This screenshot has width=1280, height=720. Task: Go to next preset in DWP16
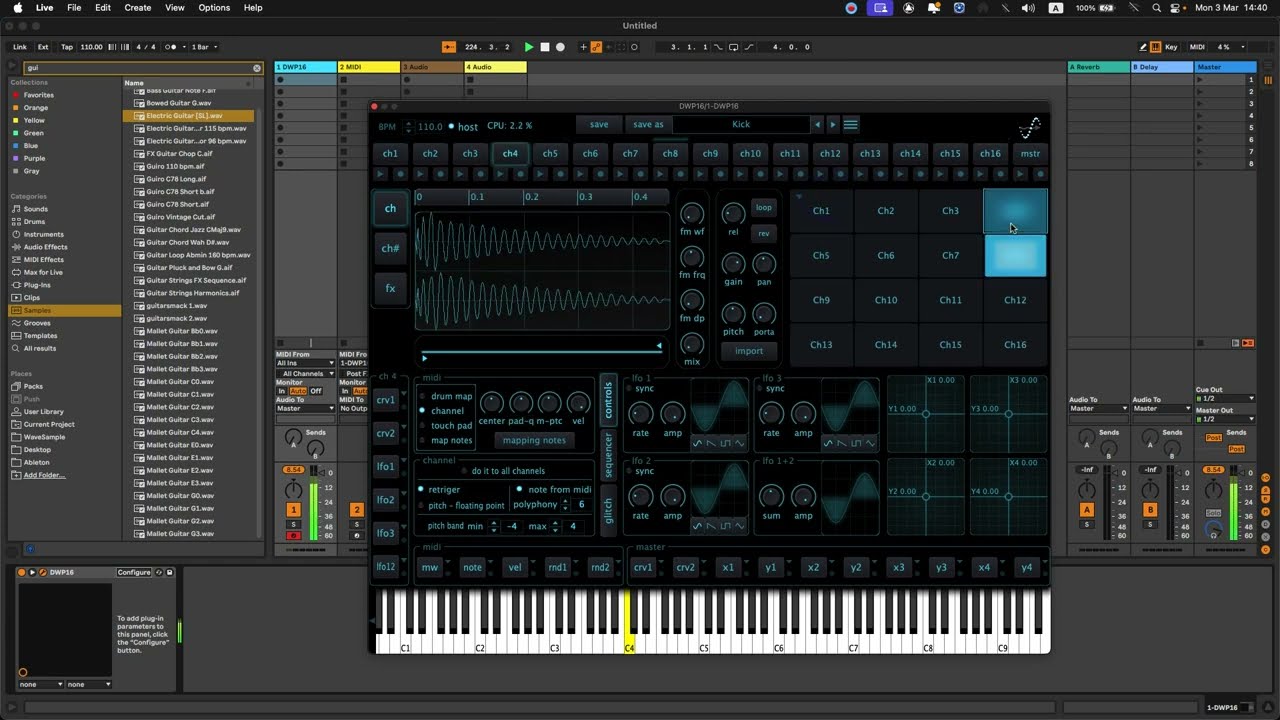coord(833,125)
